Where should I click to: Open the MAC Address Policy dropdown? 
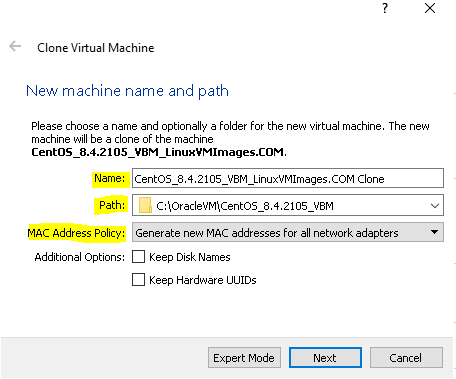coord(288,232)
